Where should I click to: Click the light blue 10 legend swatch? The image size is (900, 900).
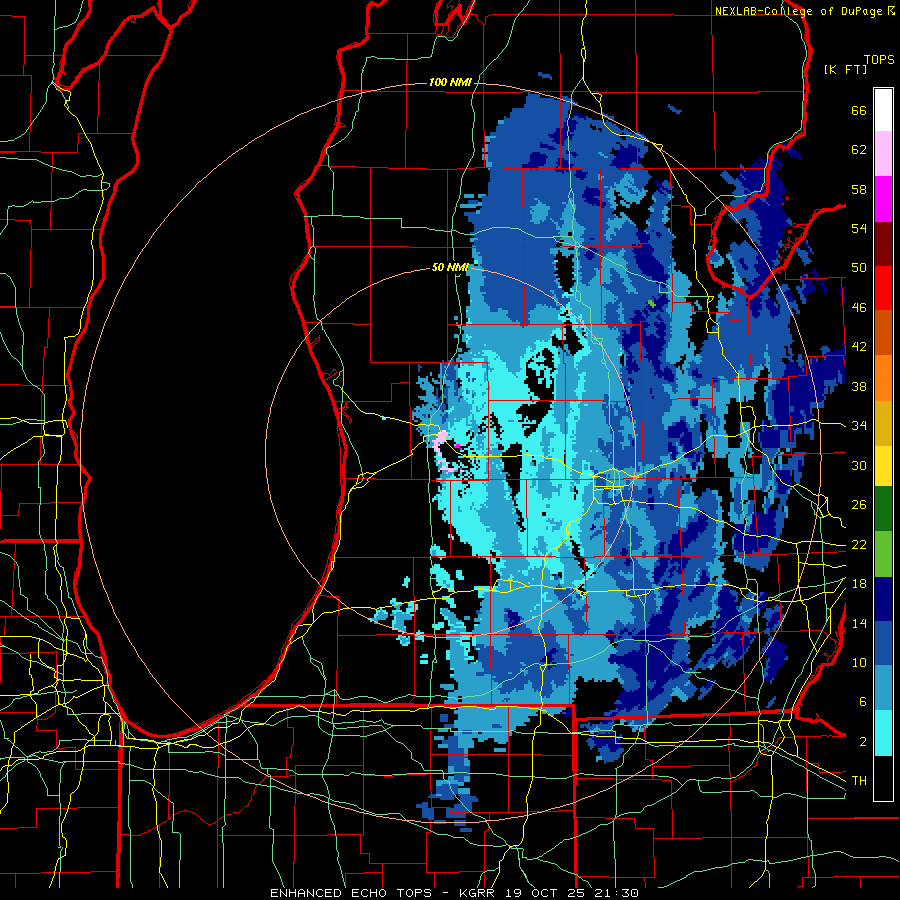click(x=883, y=688)
